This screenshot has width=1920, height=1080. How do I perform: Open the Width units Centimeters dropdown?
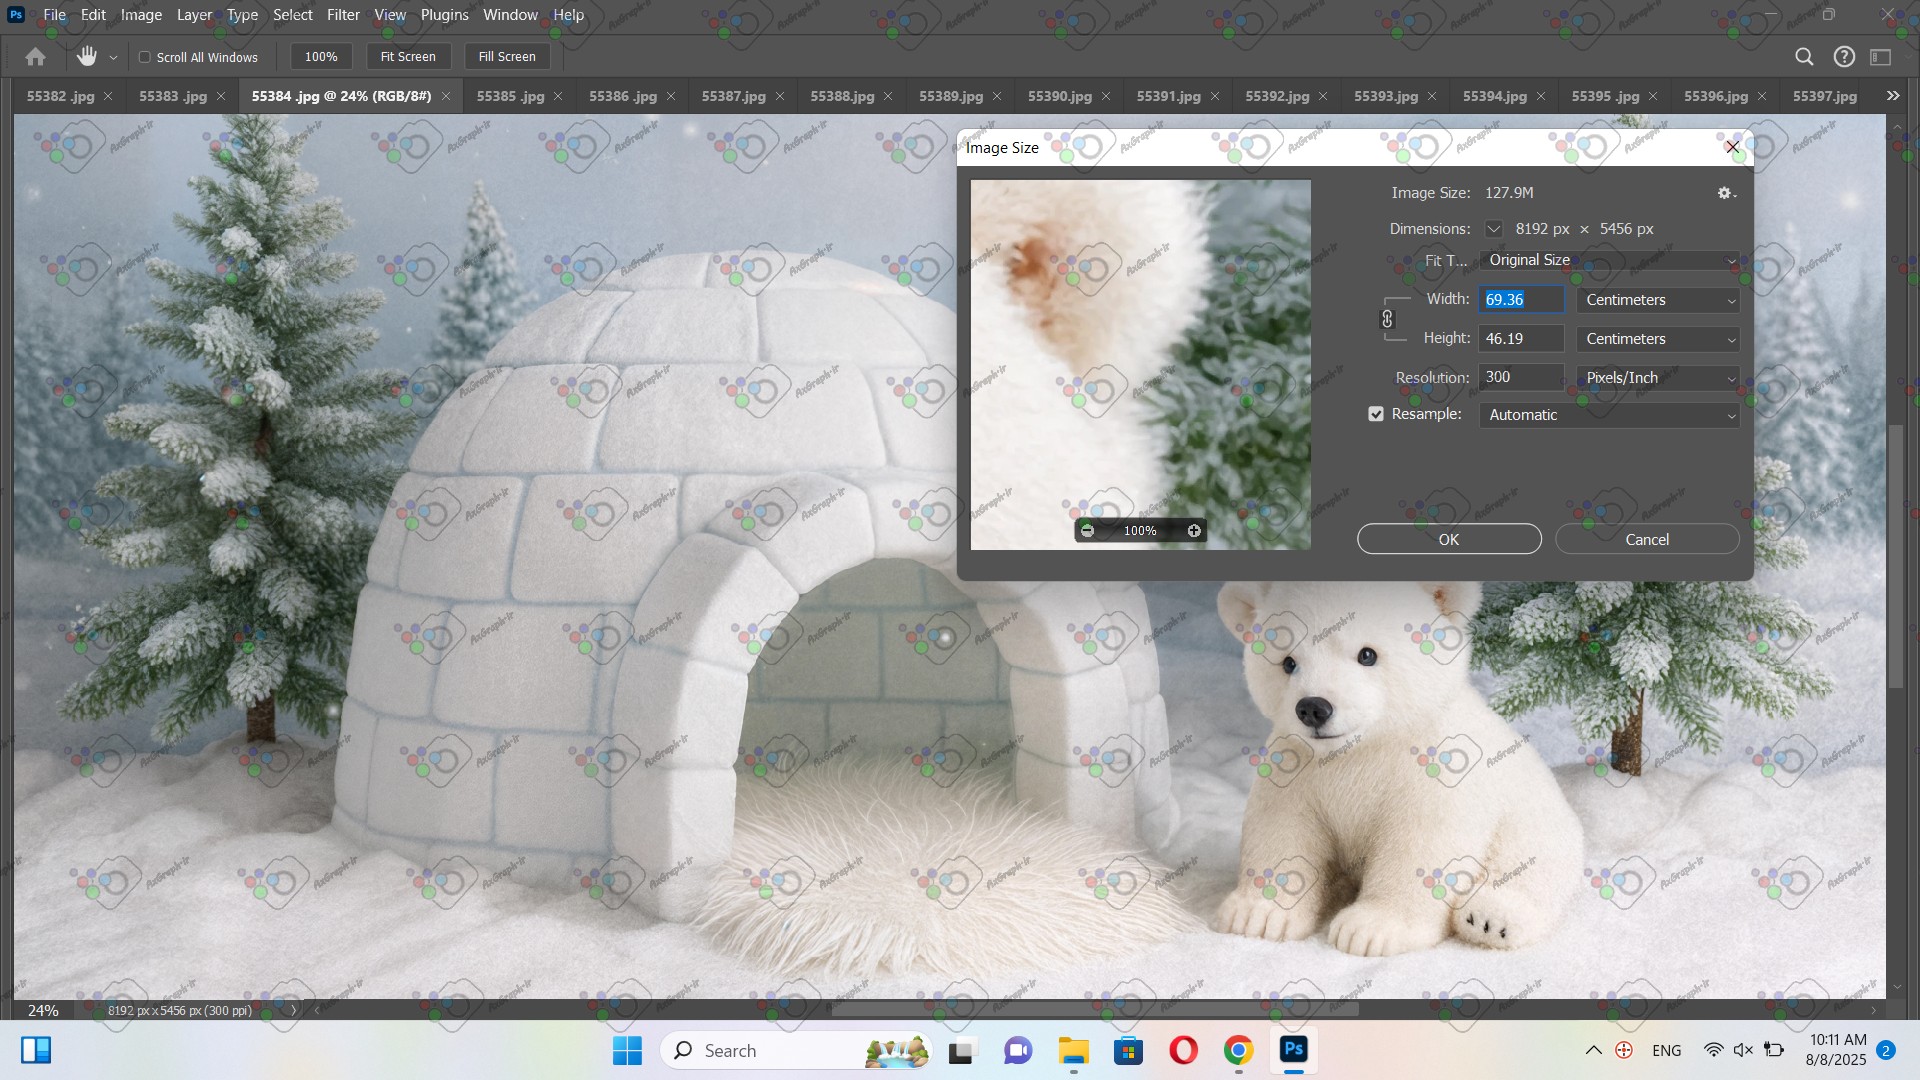[1658, 300]
